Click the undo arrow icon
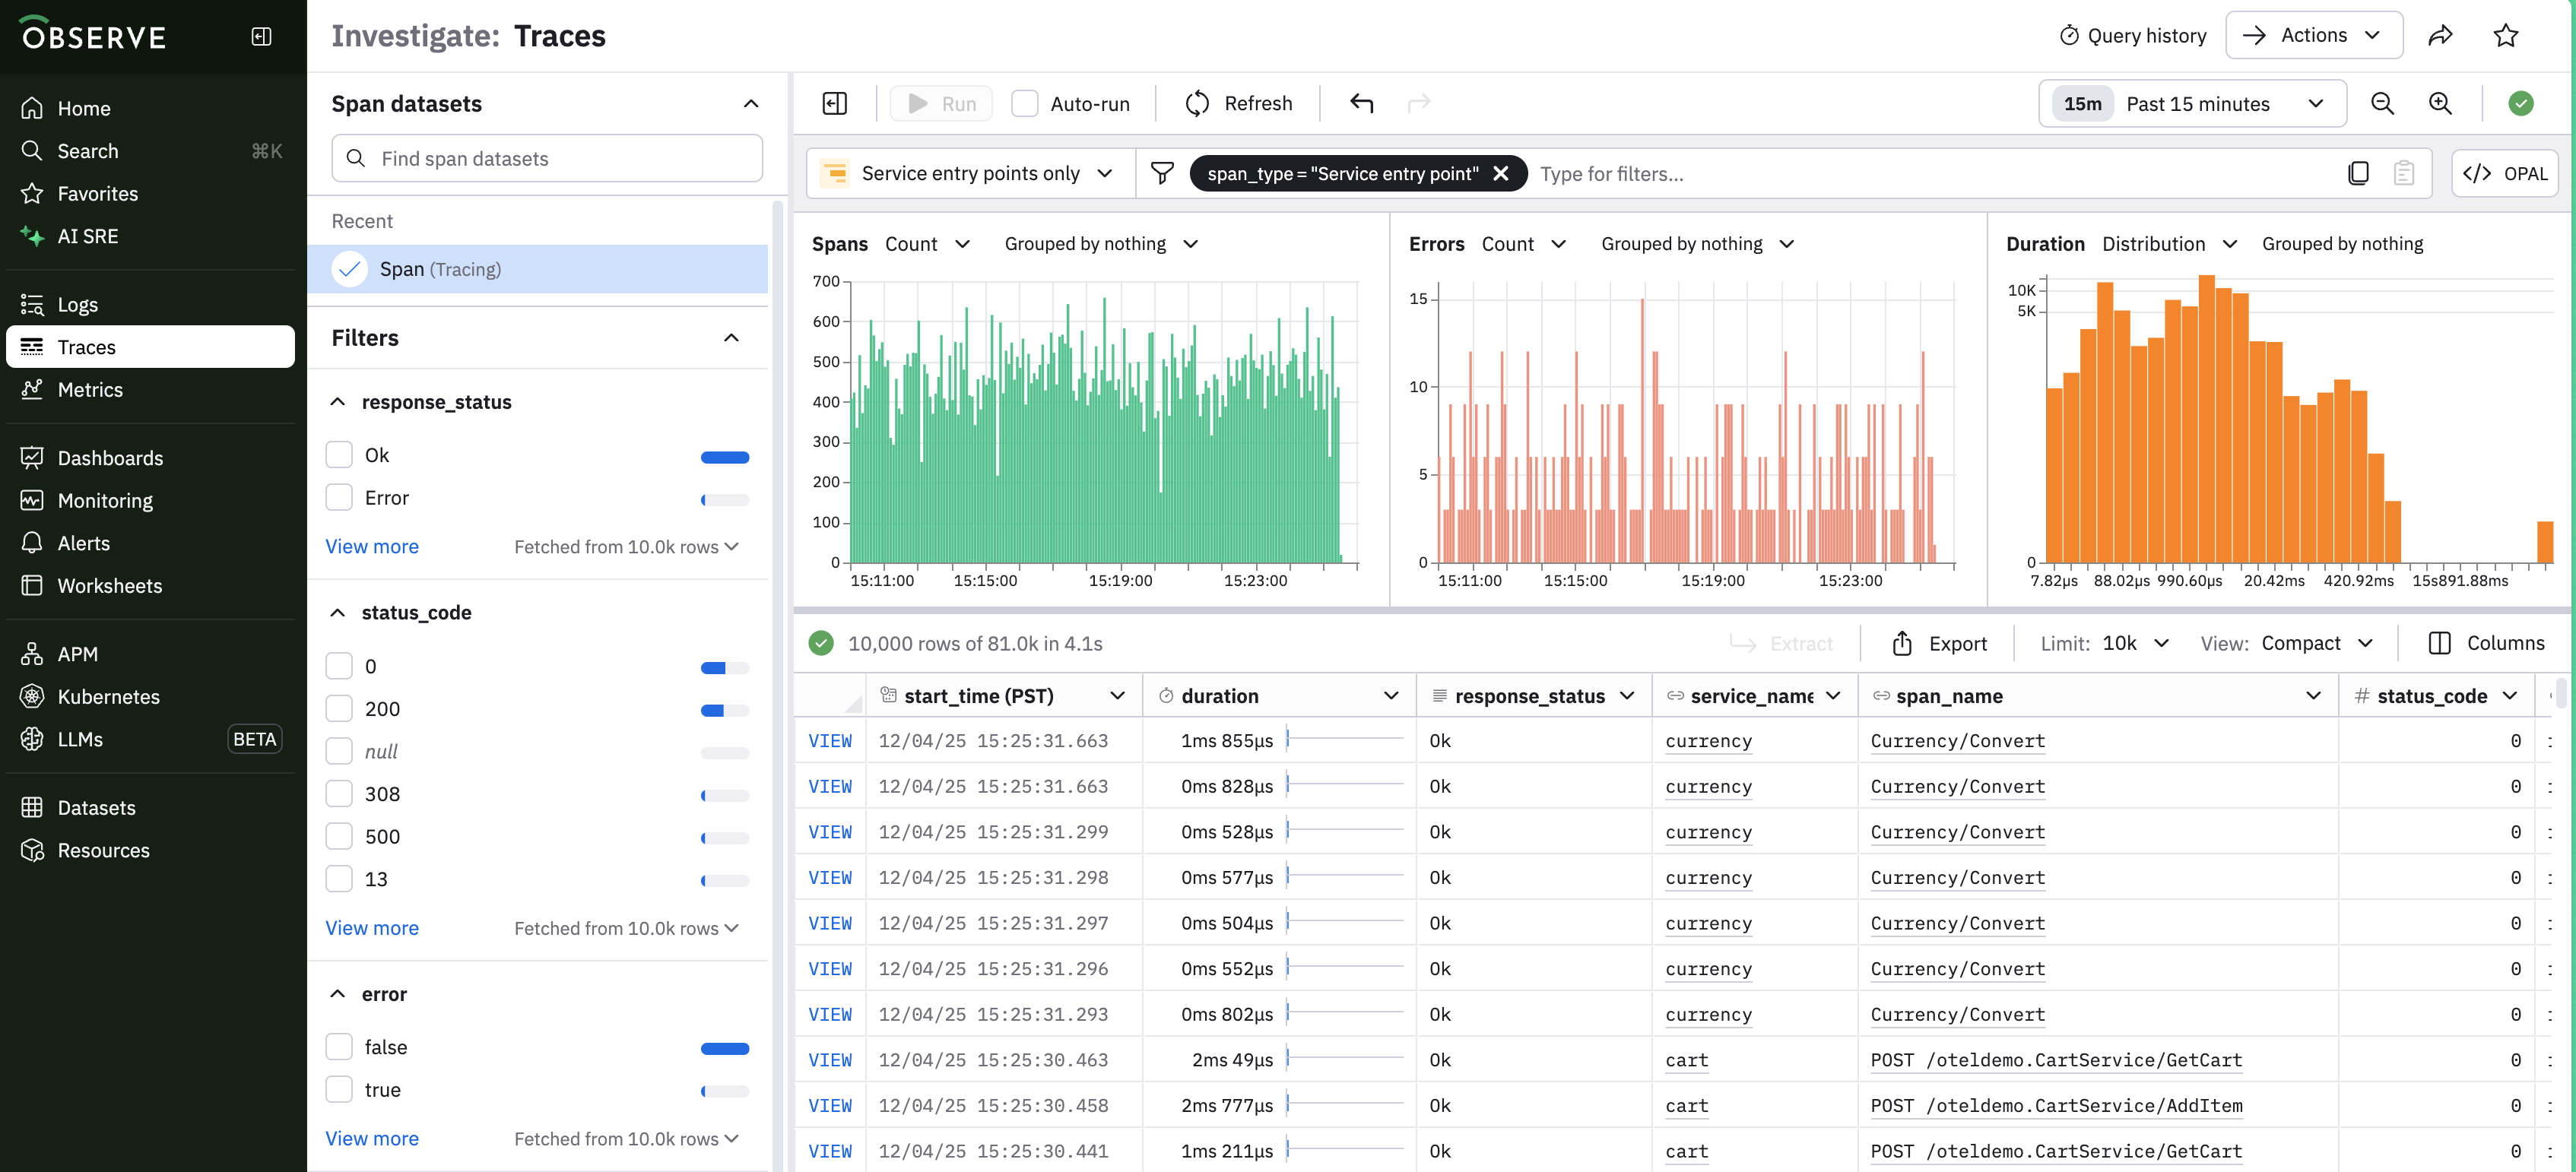 [x=1361, y=104]
